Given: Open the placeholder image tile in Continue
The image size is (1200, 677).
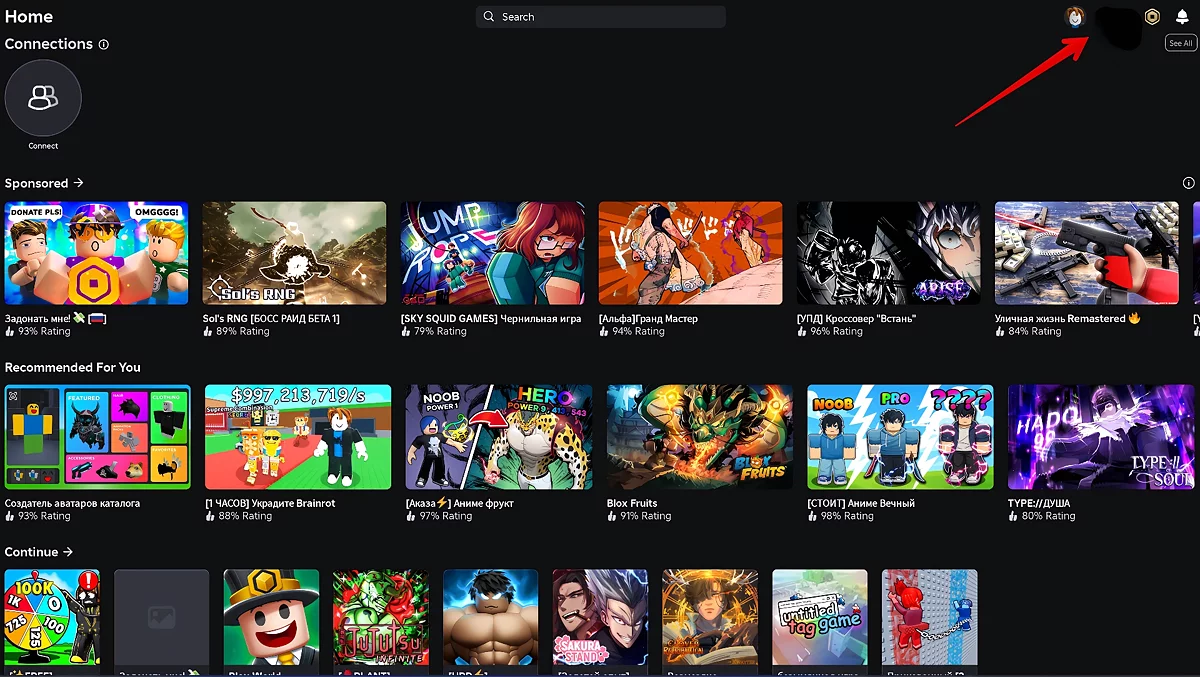Looking at the screenshot, I should (162, 617).
